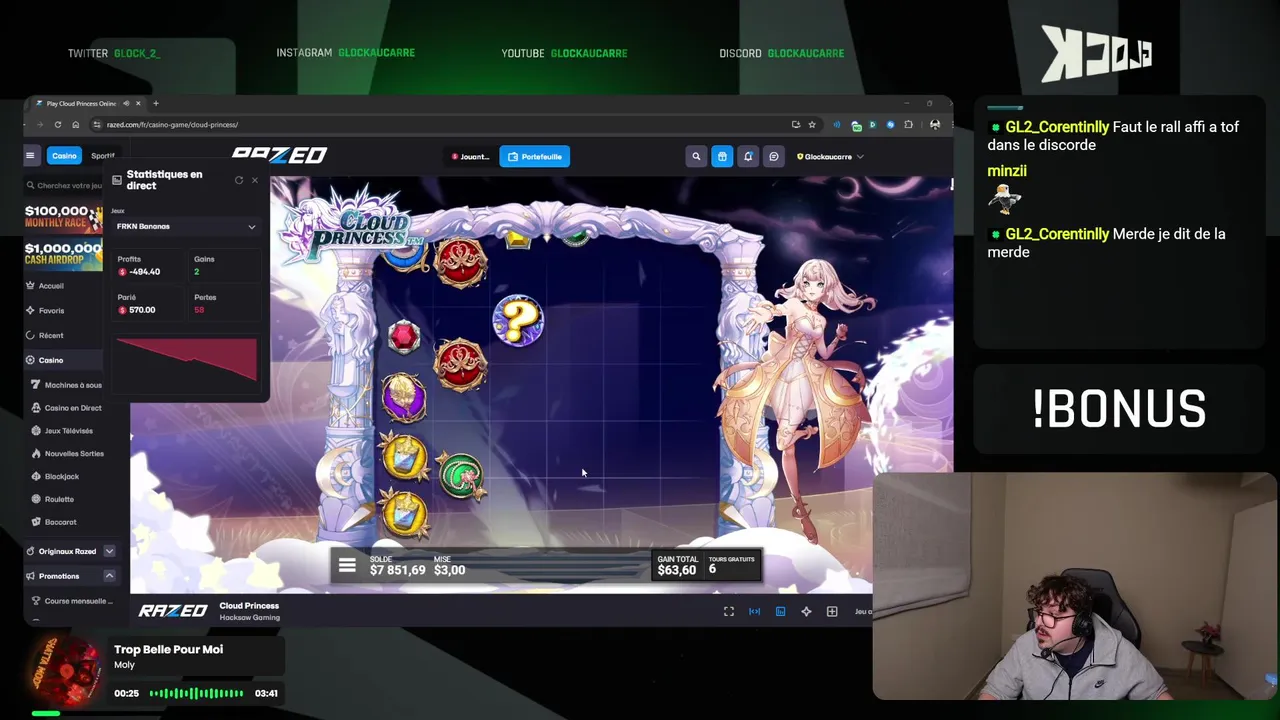The image size is (1280, 720).
Task: Expand Originaux Razed section
Action: 109,551
